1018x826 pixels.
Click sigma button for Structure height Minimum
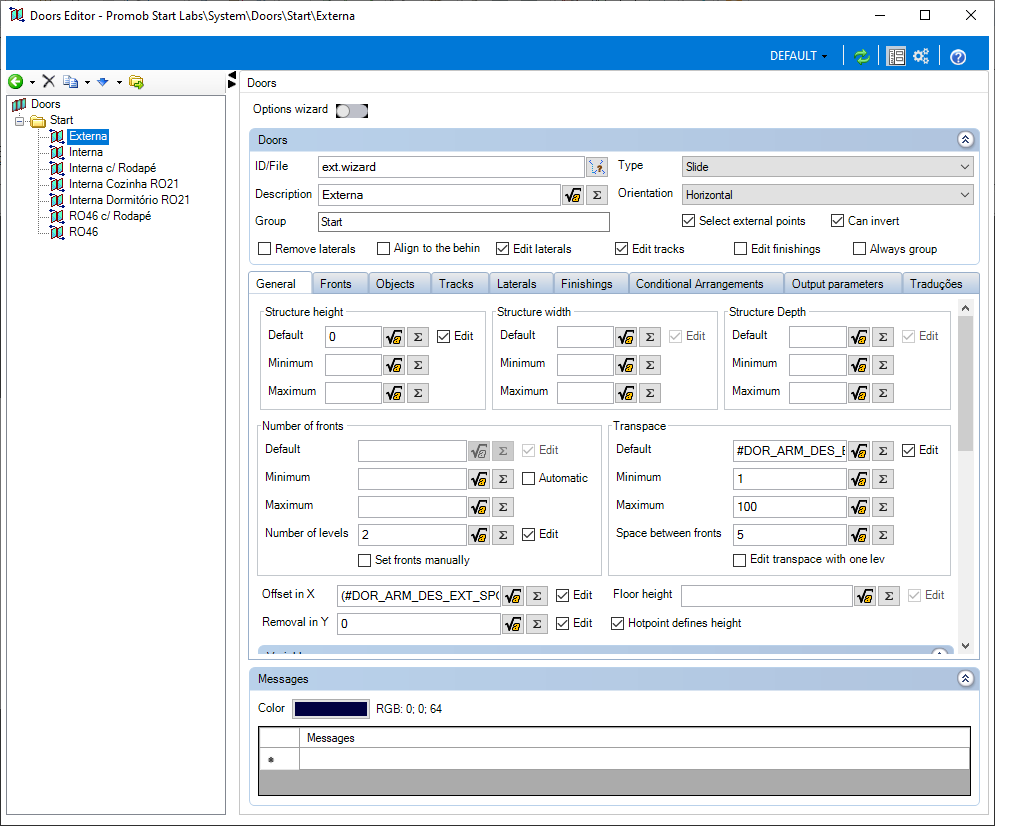click(418, 365)
